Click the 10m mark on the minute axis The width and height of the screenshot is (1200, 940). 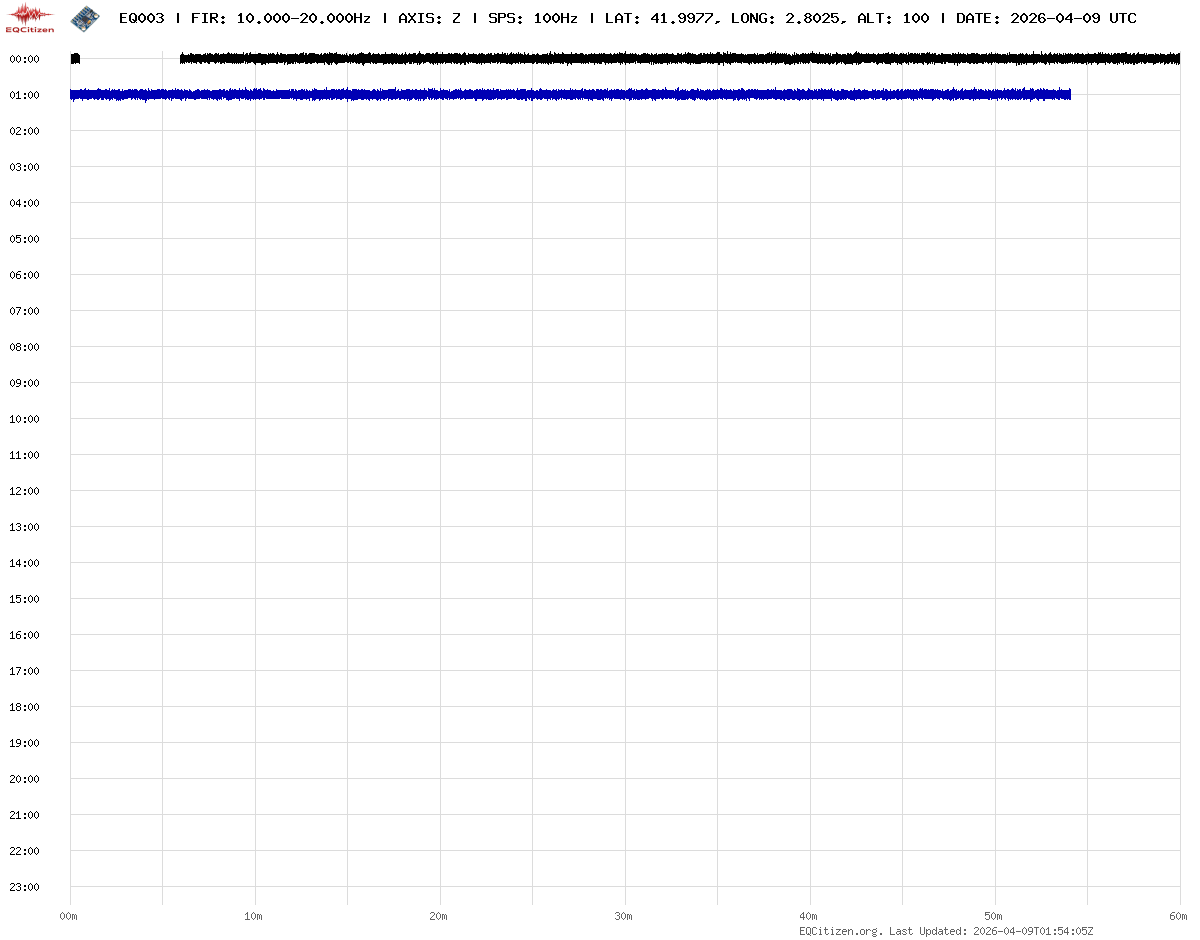click(x=254, y=916)
